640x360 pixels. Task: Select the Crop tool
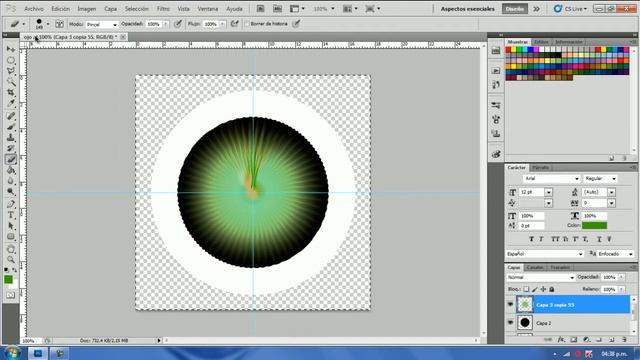tap(11, 93)
